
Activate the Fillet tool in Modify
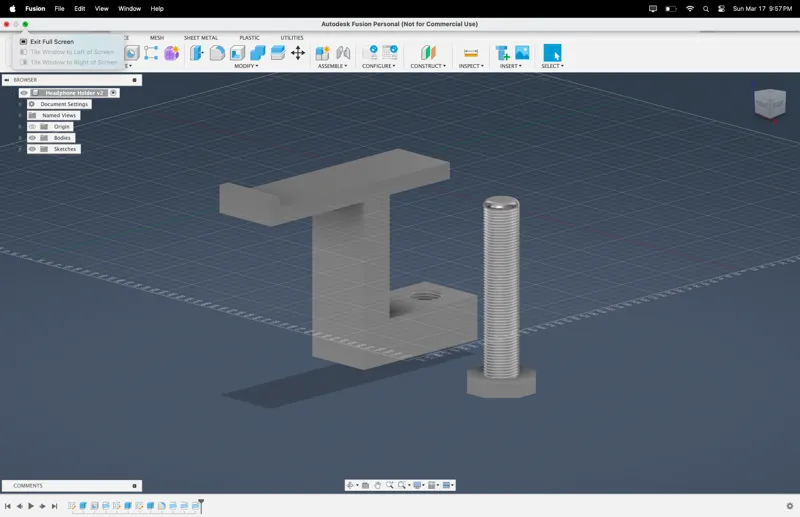217,53
